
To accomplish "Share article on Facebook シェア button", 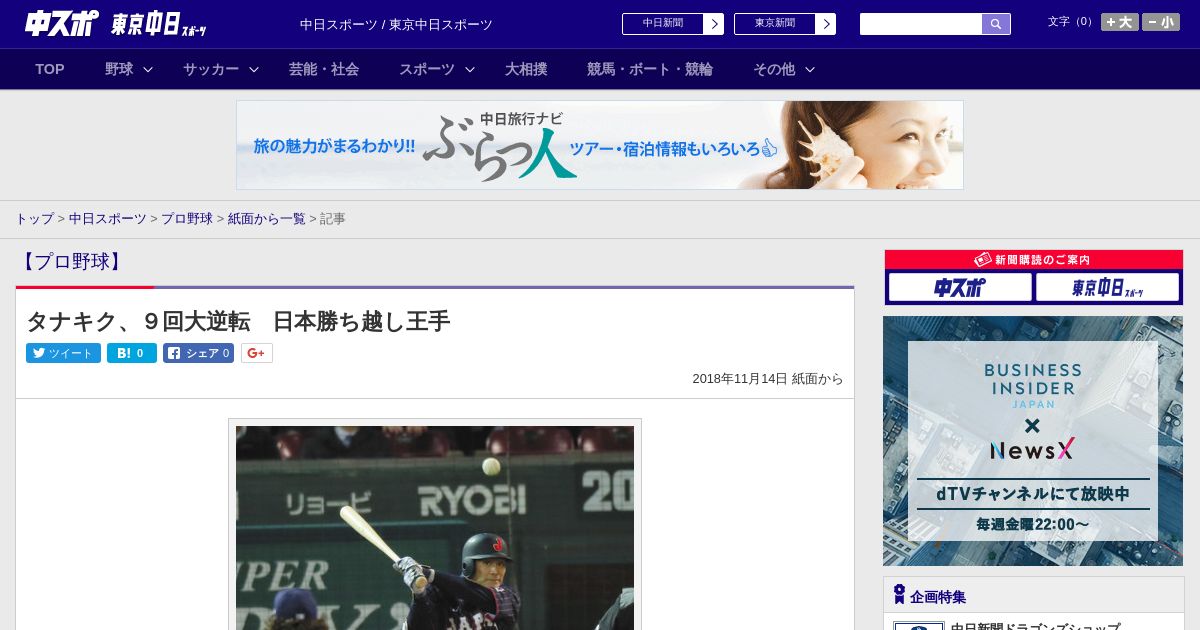I will pyautogui.click(x=198, y=353).
